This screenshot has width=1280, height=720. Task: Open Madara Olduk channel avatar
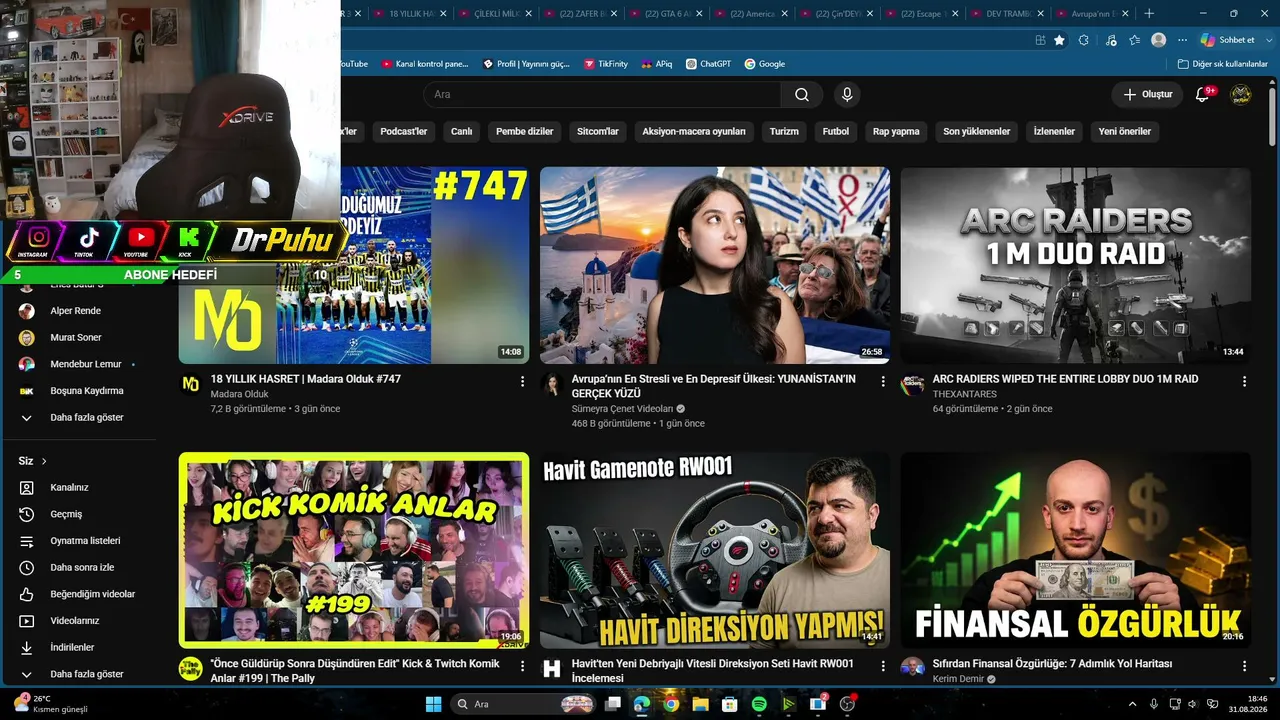click(x=190, y=385)
